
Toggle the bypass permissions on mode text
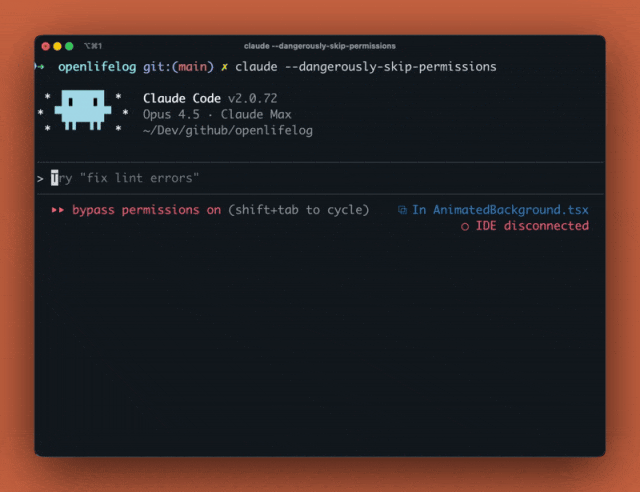(x=146, y=210)
